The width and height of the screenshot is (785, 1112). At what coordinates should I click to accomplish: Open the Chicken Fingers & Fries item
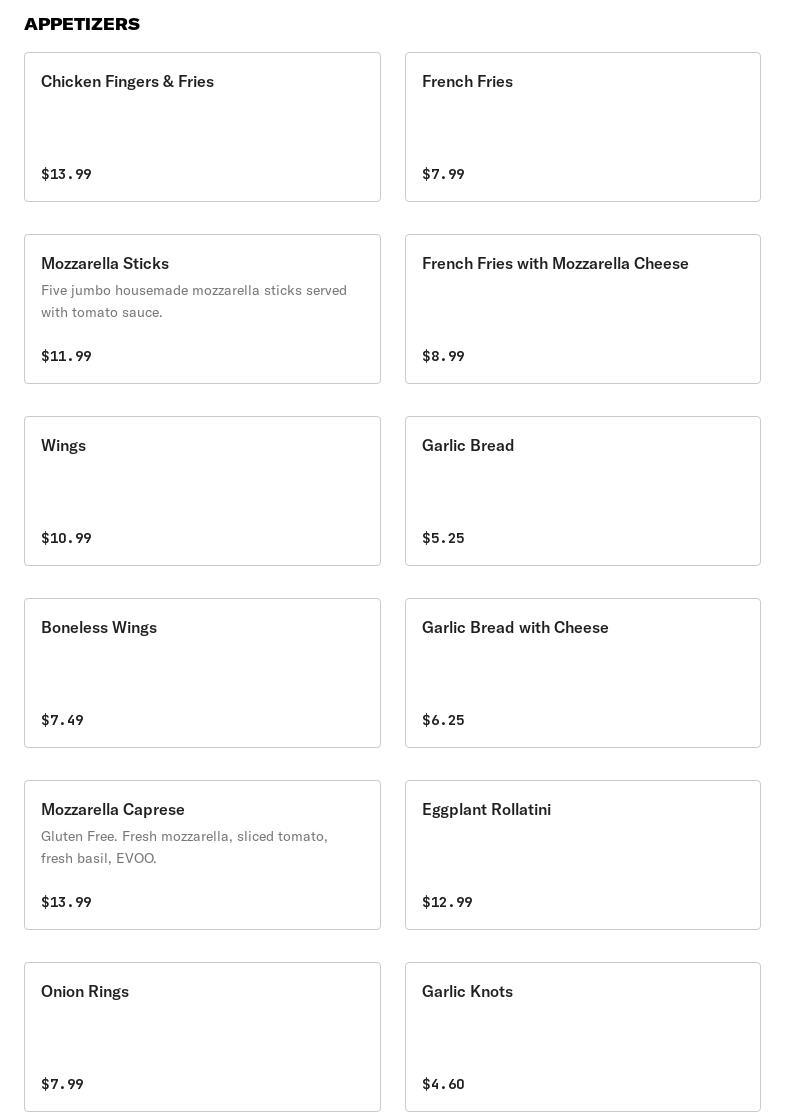[x=202, y=127]
